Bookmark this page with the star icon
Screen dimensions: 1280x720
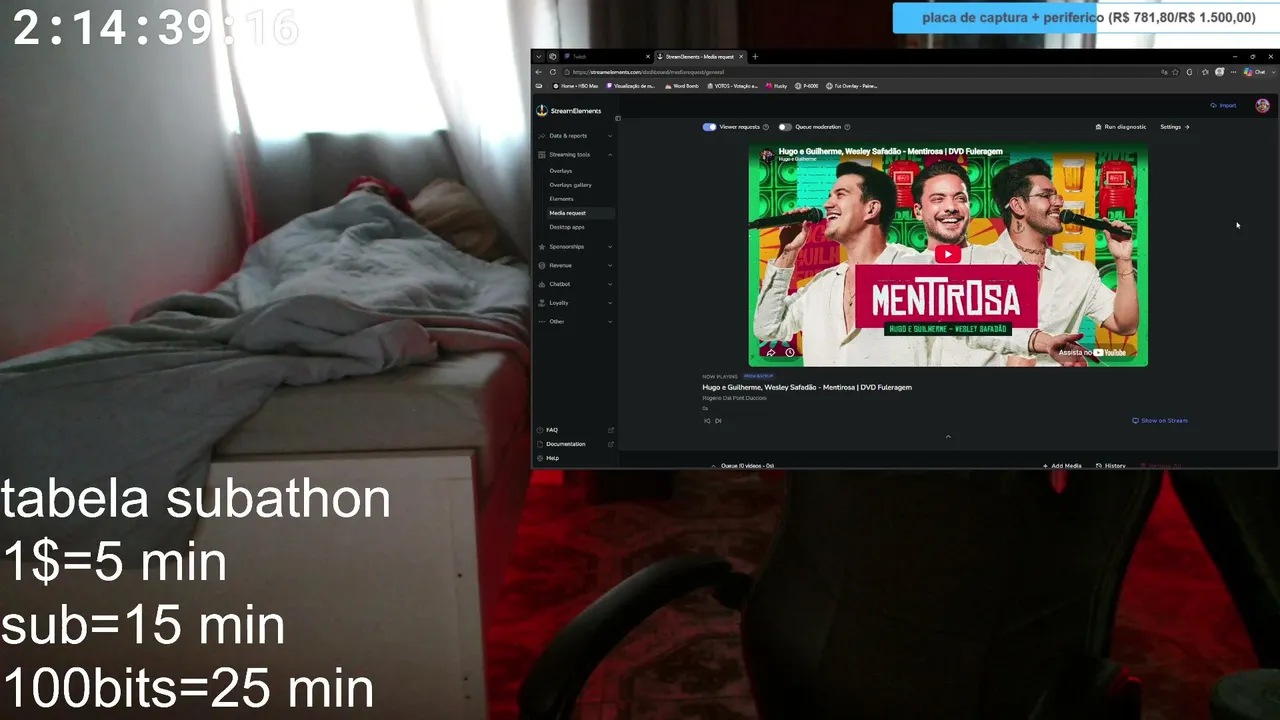coord(1176,72)
